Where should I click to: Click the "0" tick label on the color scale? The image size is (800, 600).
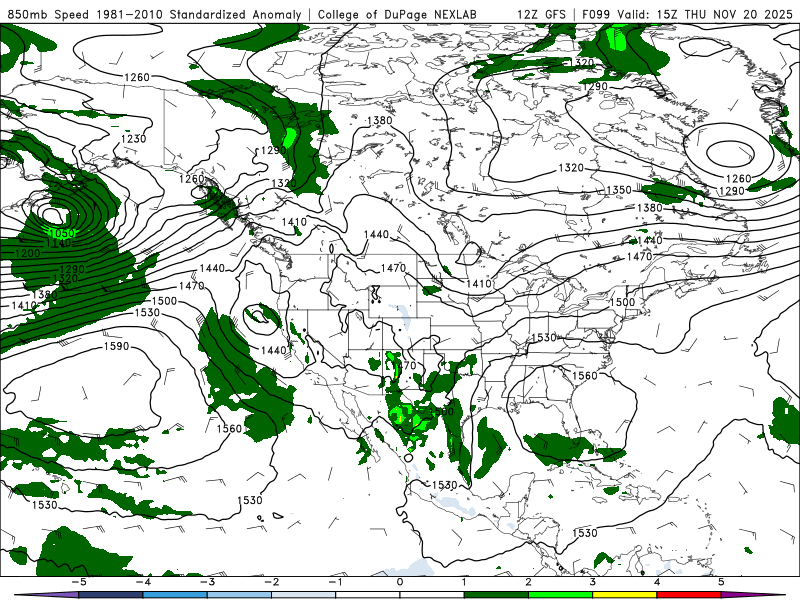[x=399, y=582]
